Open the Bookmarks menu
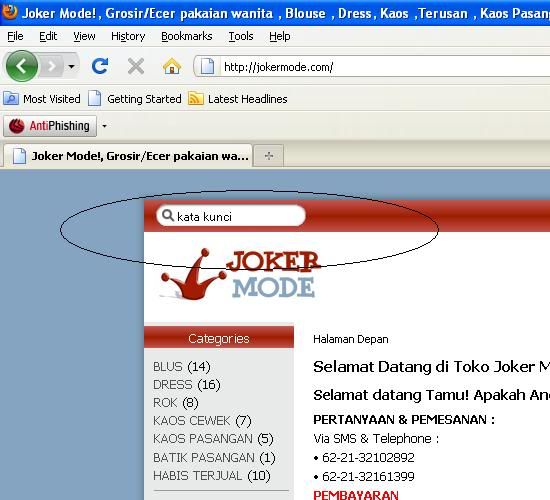The width and height of the screenshot is (550, 500). click(187, 36)
